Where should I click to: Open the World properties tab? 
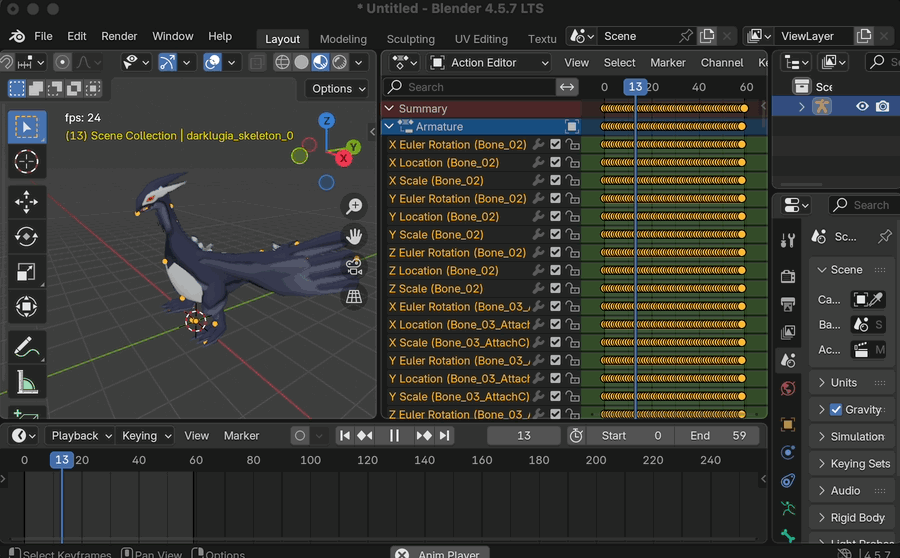point(788,389)
